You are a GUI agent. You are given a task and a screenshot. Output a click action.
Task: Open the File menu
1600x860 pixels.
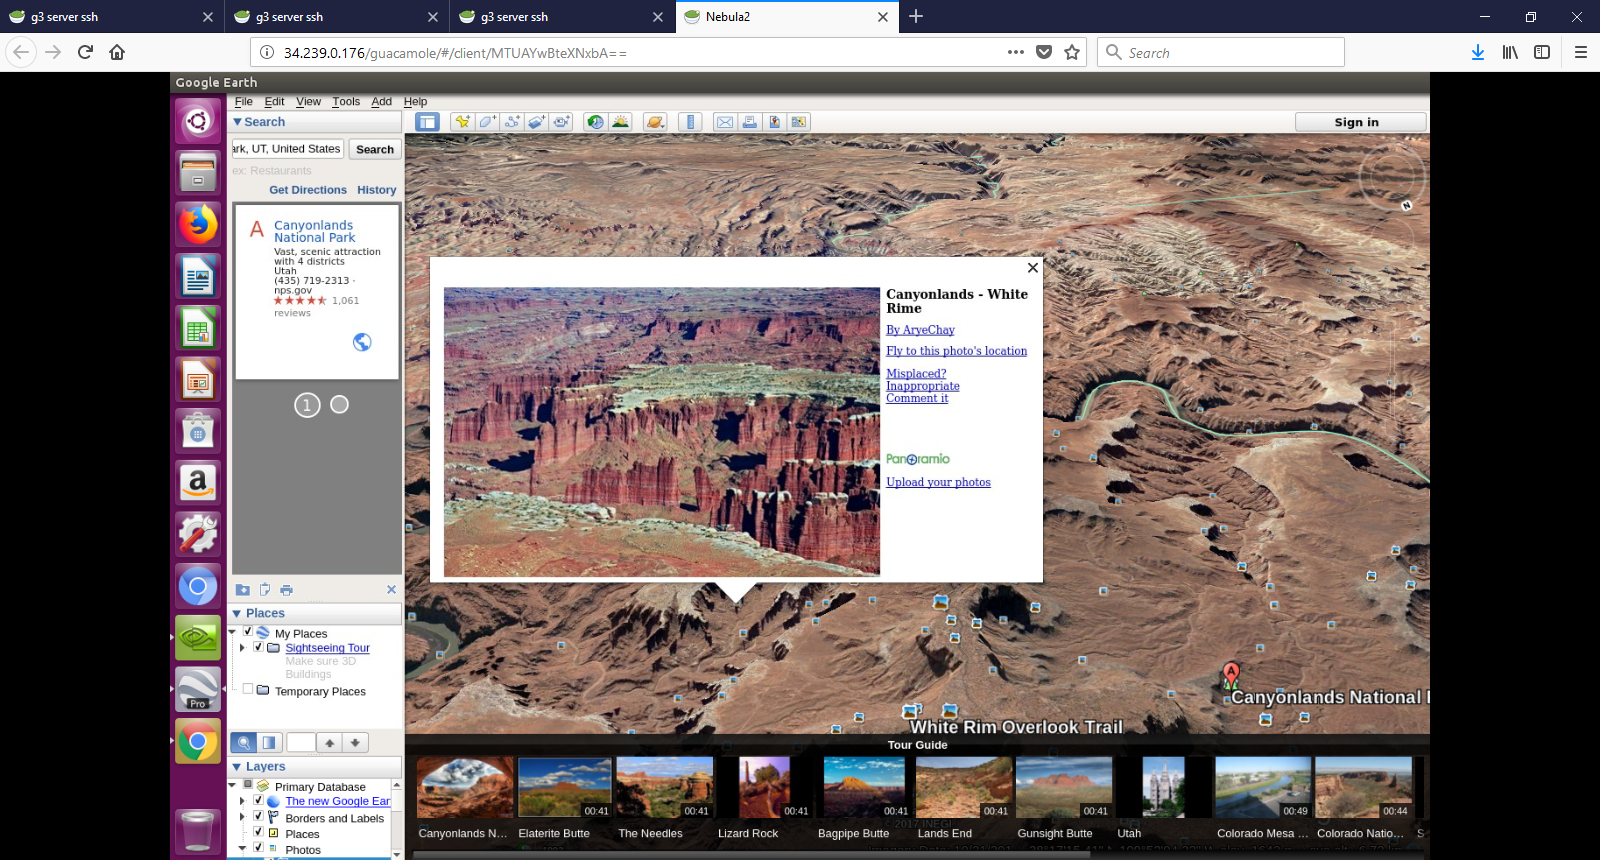[x=244, y=102]
